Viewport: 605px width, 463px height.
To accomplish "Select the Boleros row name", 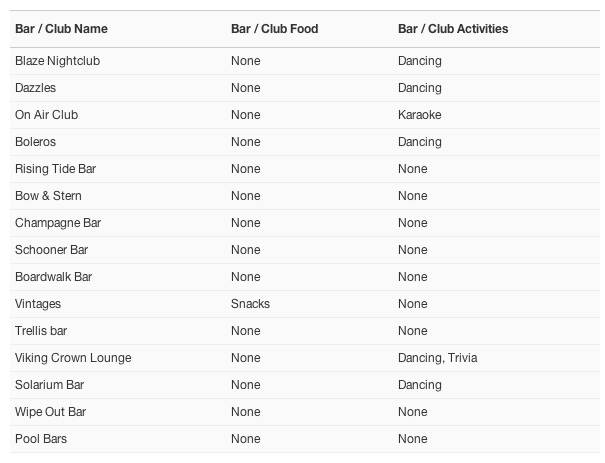I will coord(35,142).
